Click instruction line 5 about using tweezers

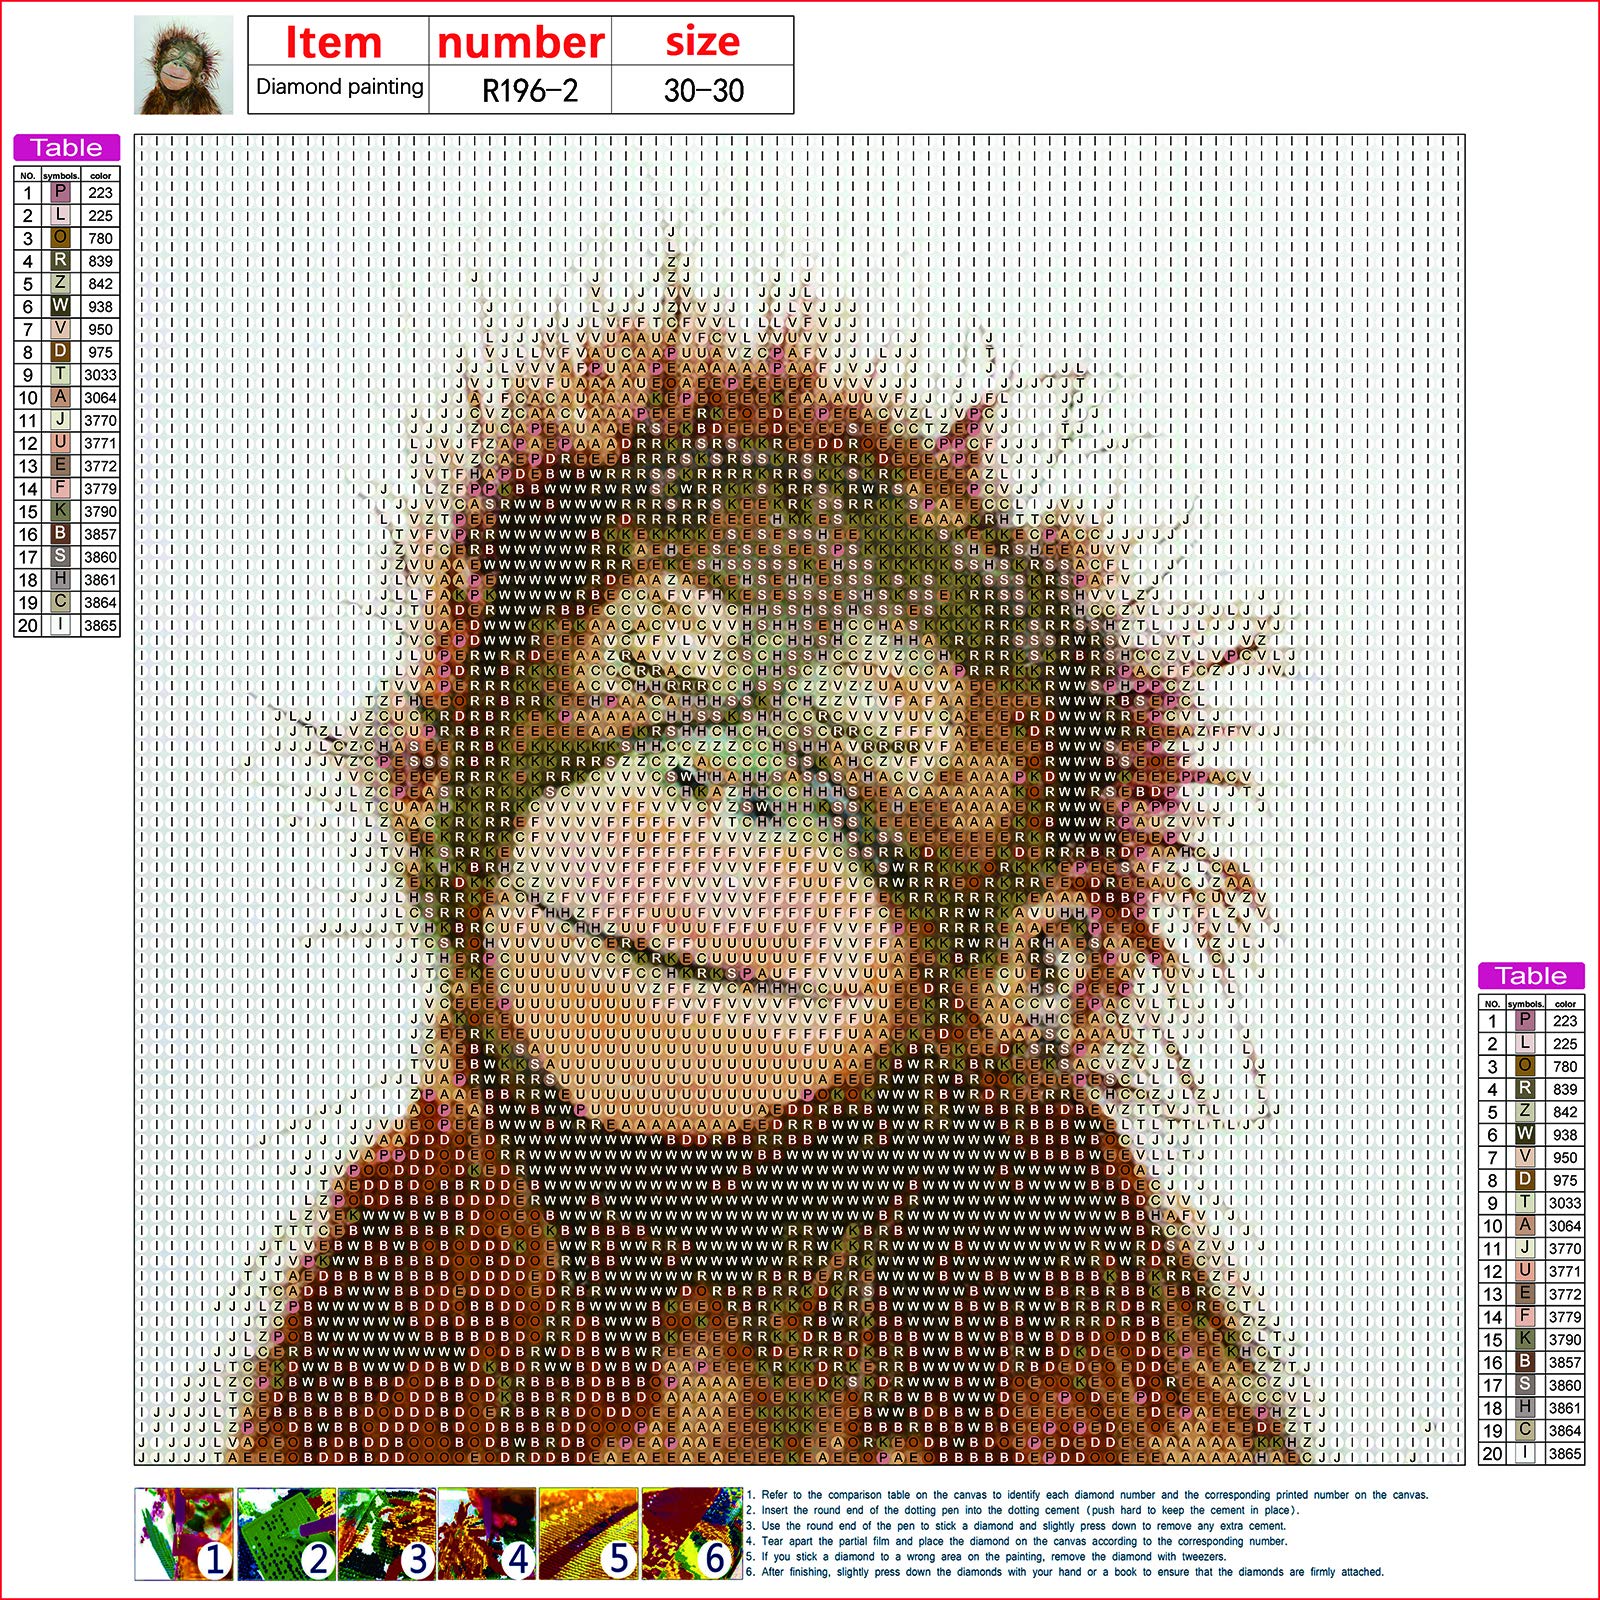pos(985,1557)
